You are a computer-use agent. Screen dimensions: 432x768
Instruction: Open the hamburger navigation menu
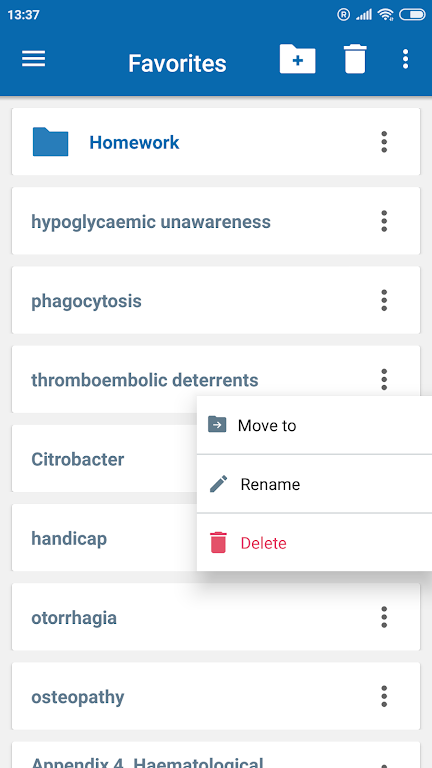pyautogui.click(x=34, y=59)
